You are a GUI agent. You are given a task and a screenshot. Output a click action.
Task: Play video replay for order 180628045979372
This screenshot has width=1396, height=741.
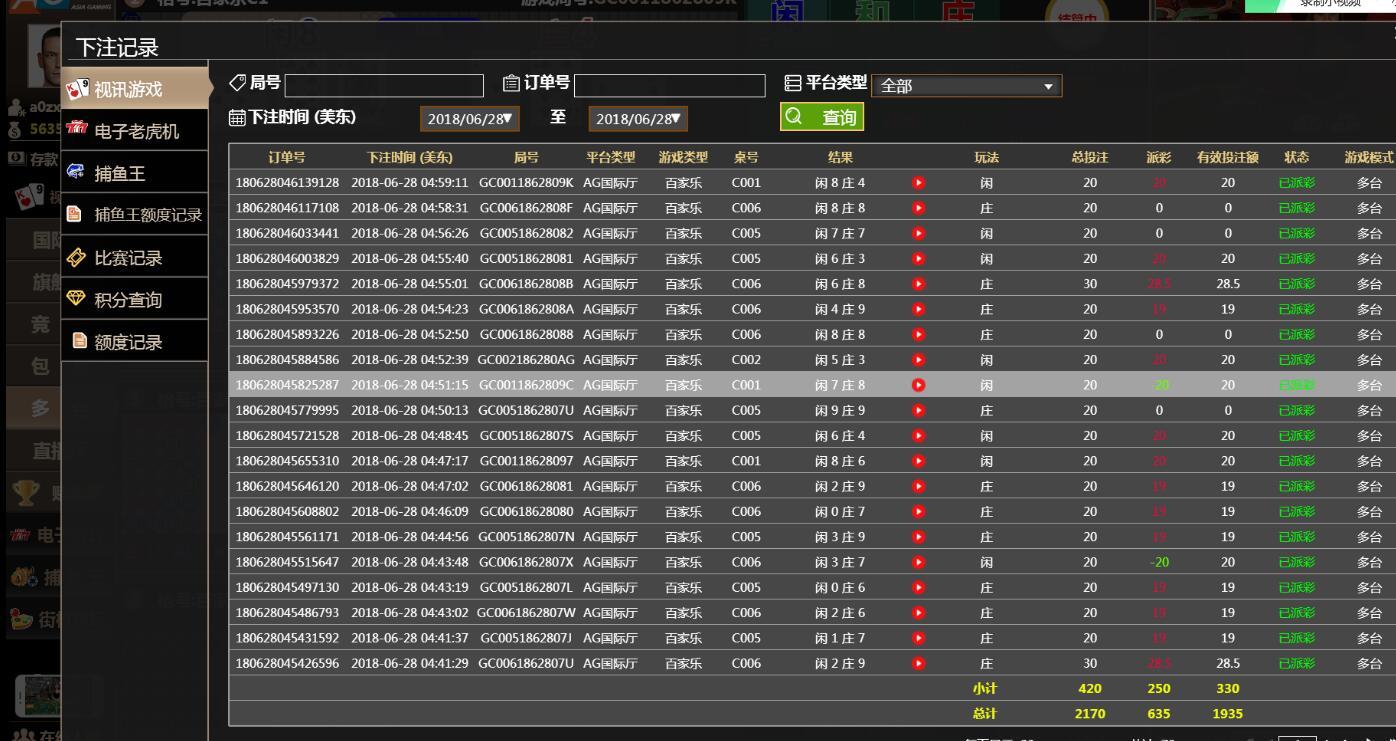[x=918, y=284]
